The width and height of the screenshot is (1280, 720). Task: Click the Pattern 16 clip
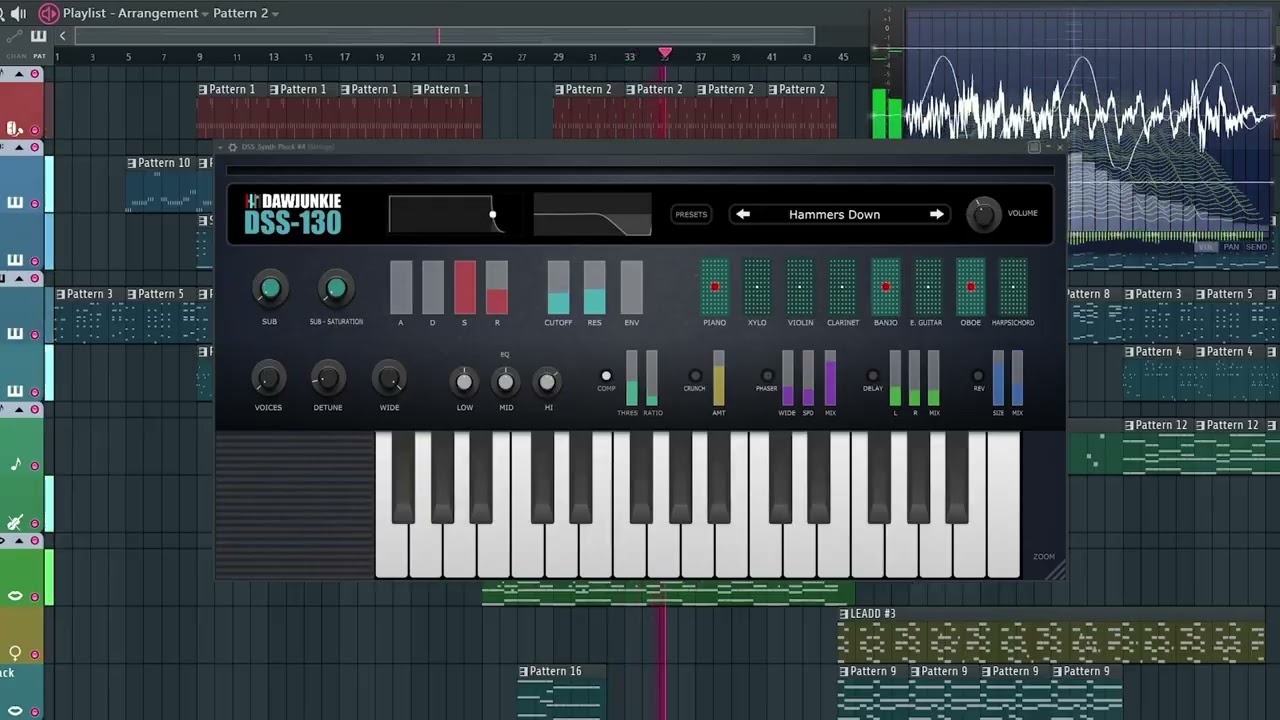pos(561,691)
